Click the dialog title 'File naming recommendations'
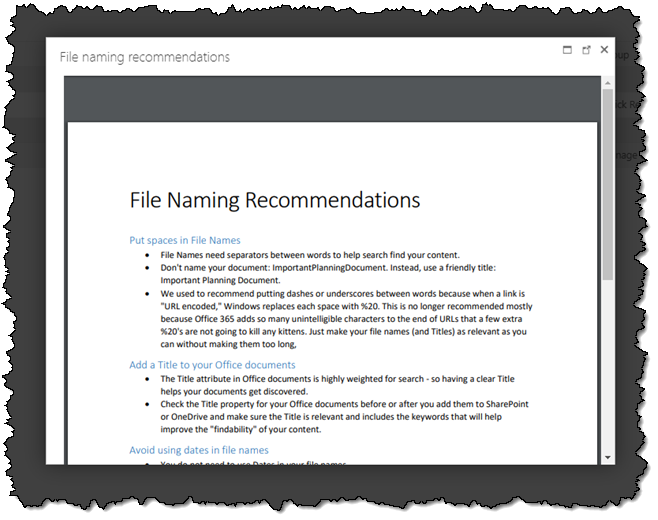The image size is (658, 520). [145, 57]
